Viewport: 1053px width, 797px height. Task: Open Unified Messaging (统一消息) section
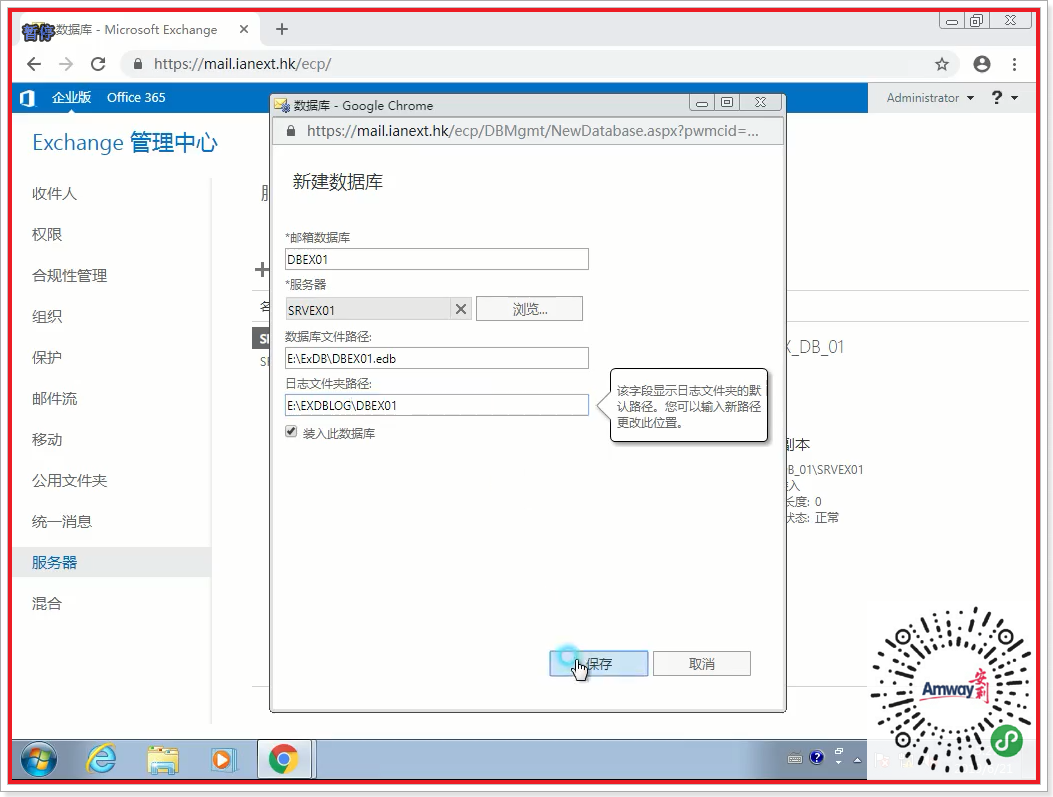click(62, 521)
